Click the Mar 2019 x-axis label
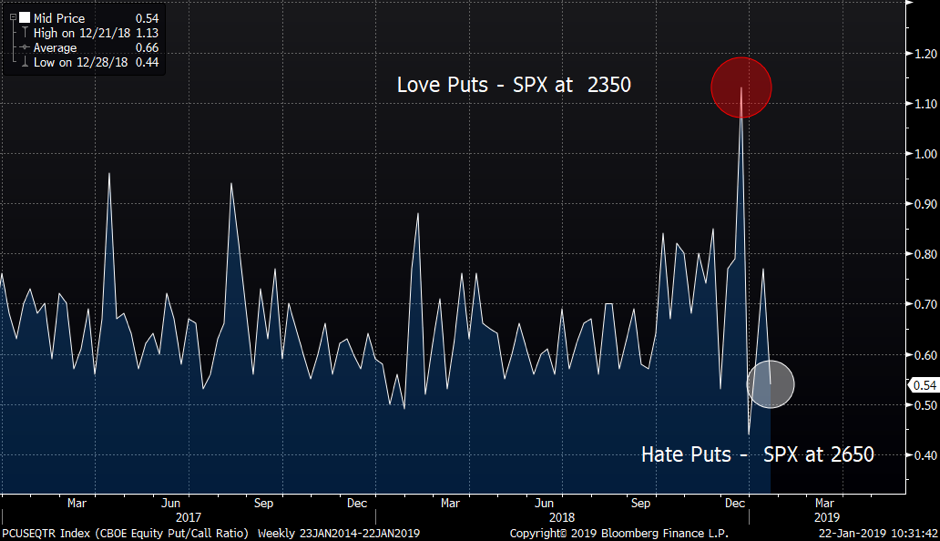Image resolution: width=940 pixels, height=541 pixels. [x=824, y=503]
